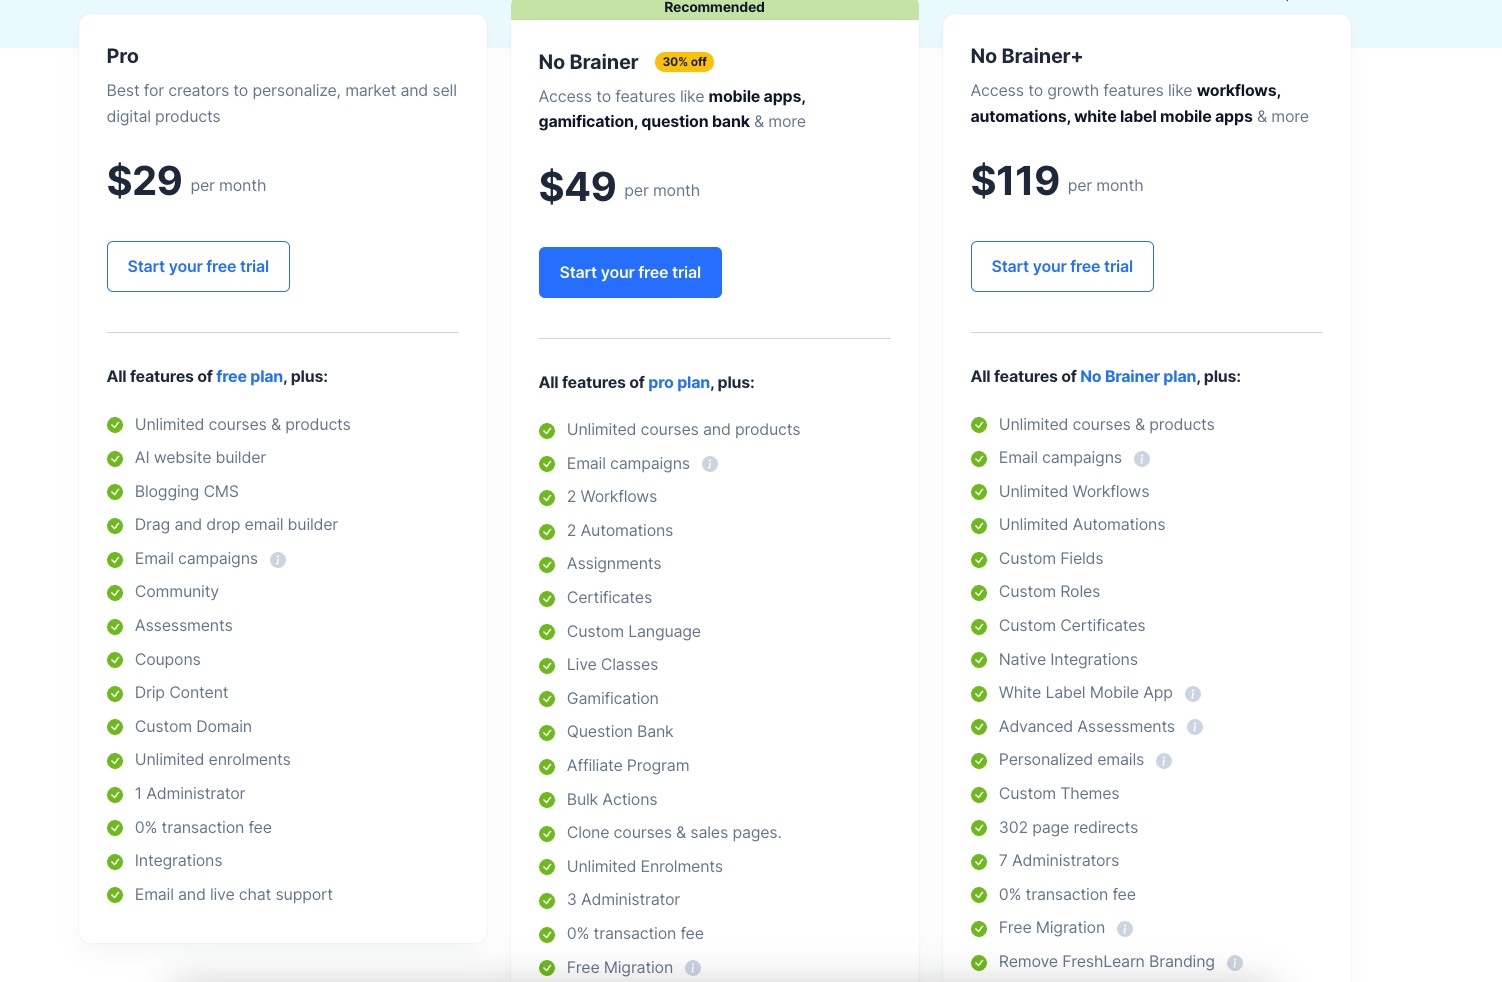Click the info icon beside Email campaigns in Pro
The height and width of the screenshot is (982, 1502).
277,559
